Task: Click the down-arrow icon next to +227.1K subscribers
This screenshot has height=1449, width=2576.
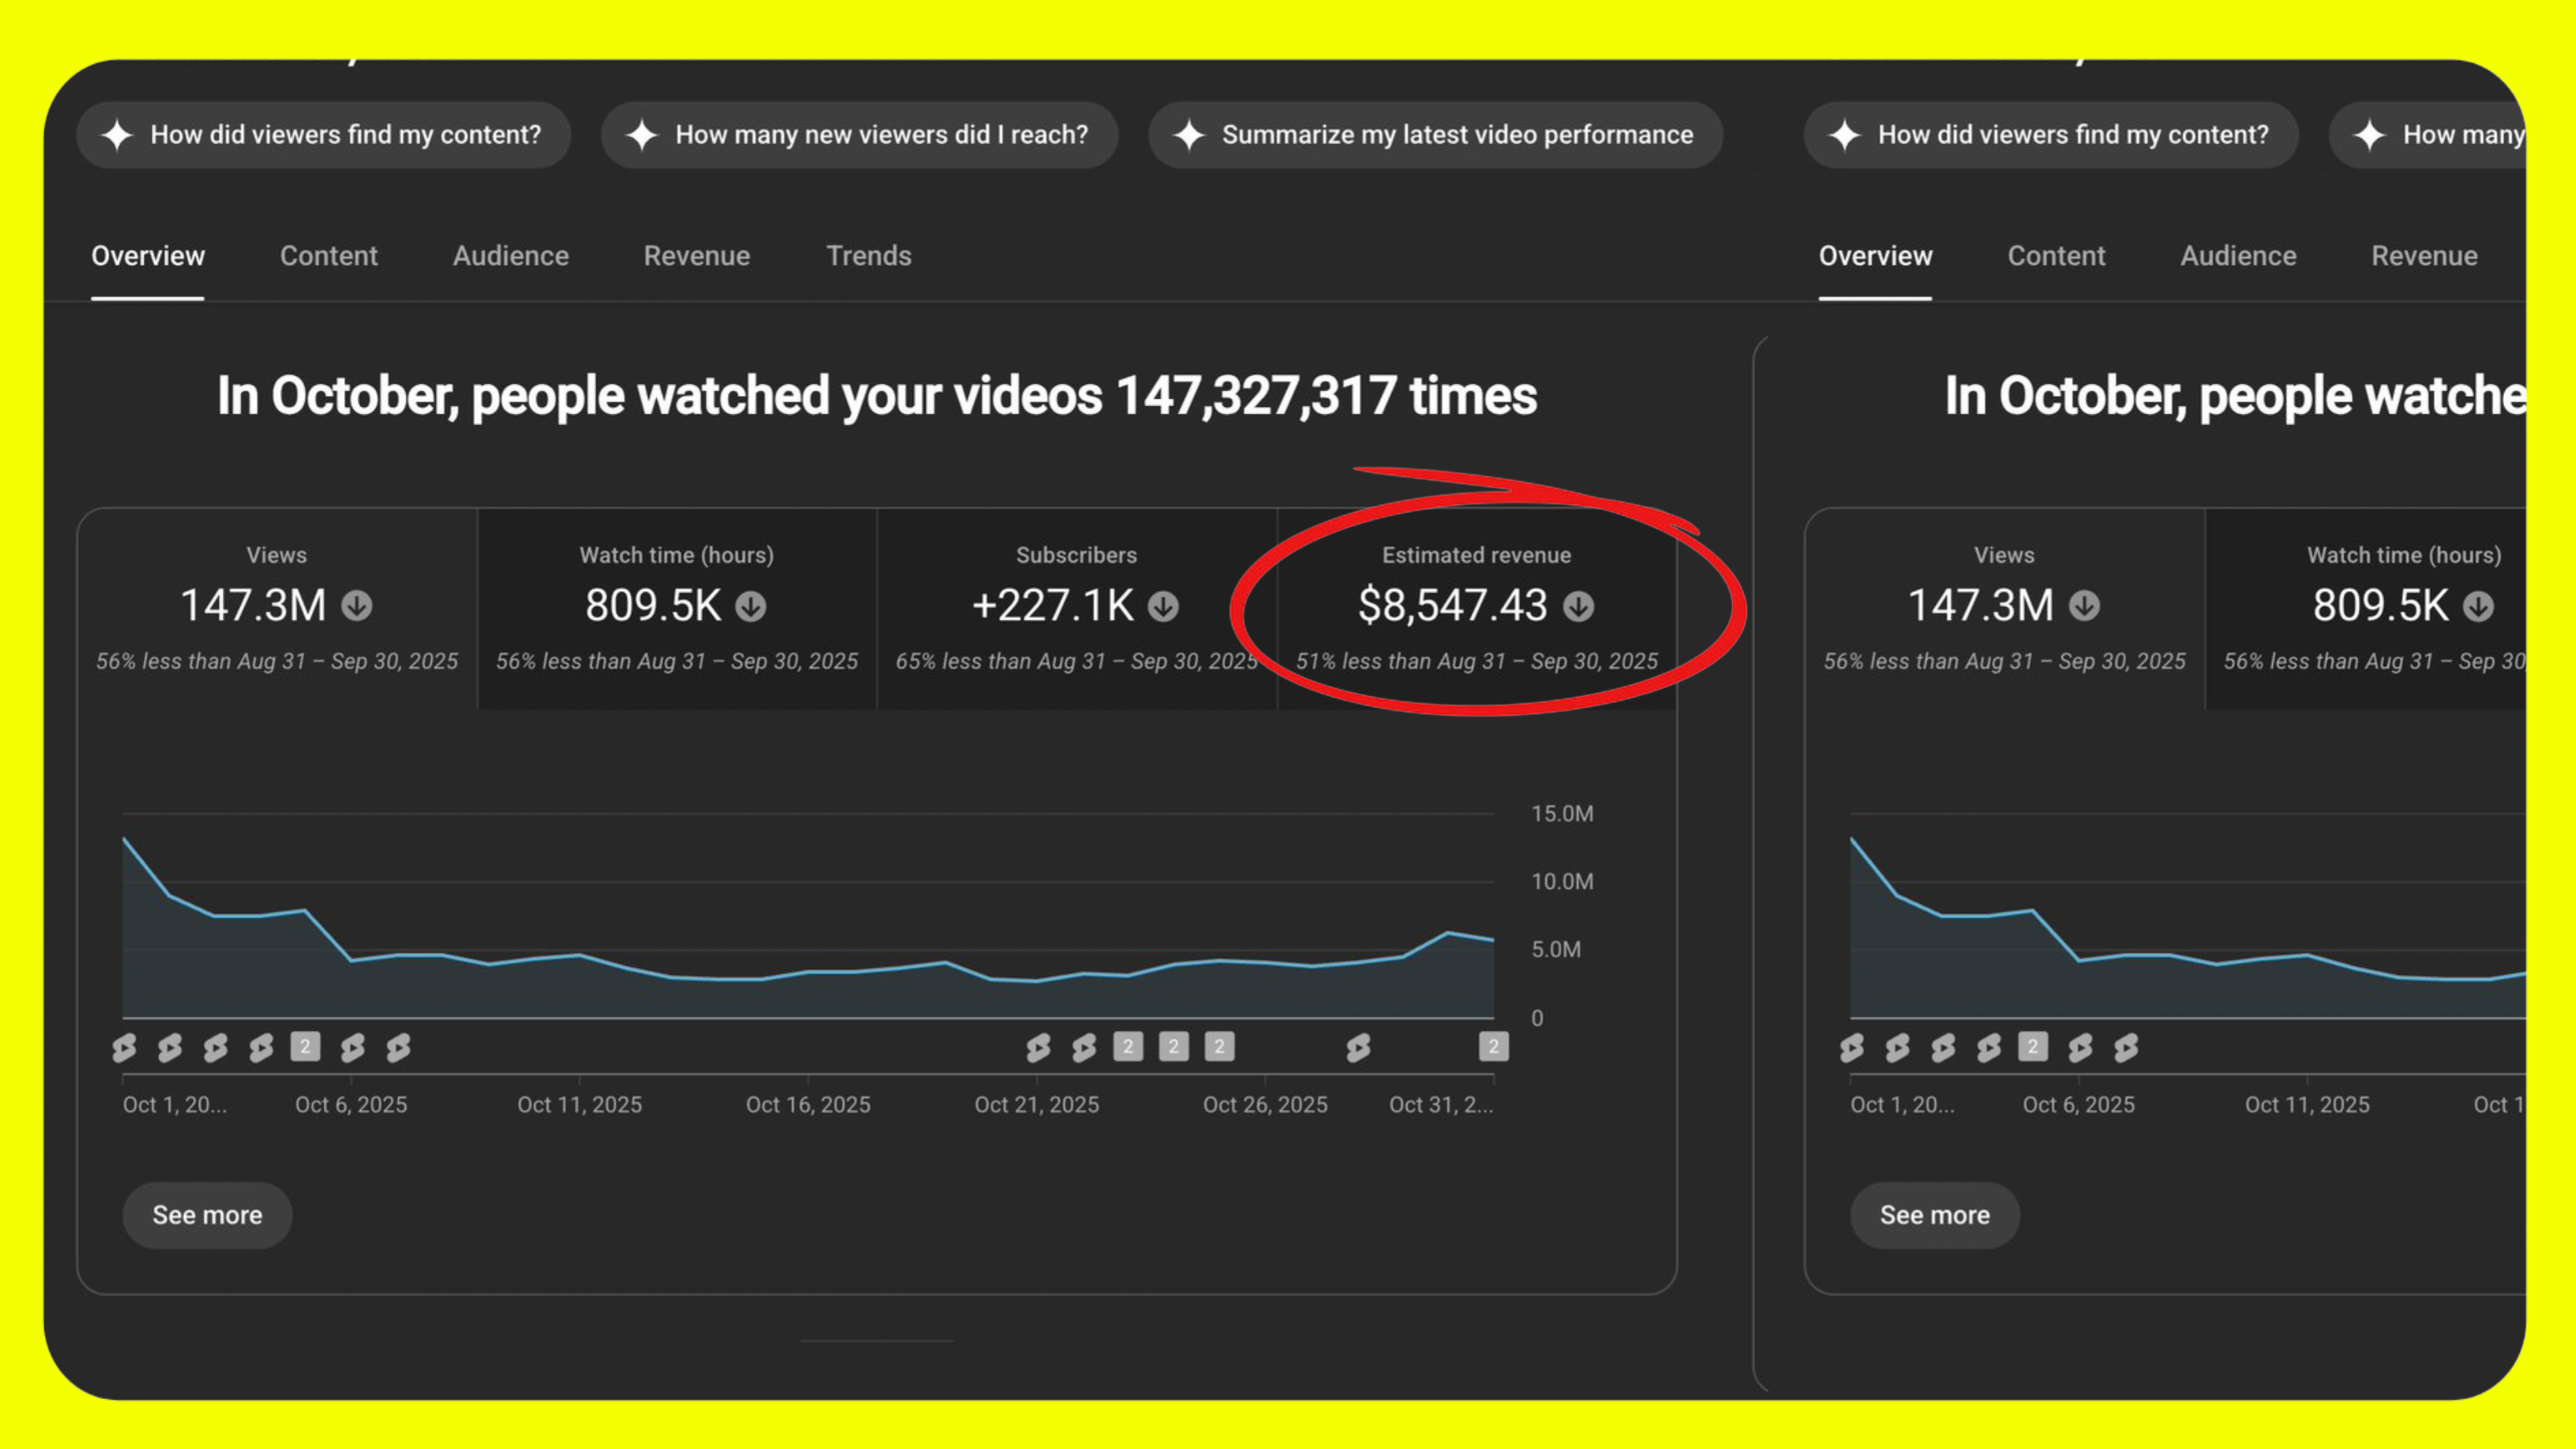Action: pos(1163,606)
